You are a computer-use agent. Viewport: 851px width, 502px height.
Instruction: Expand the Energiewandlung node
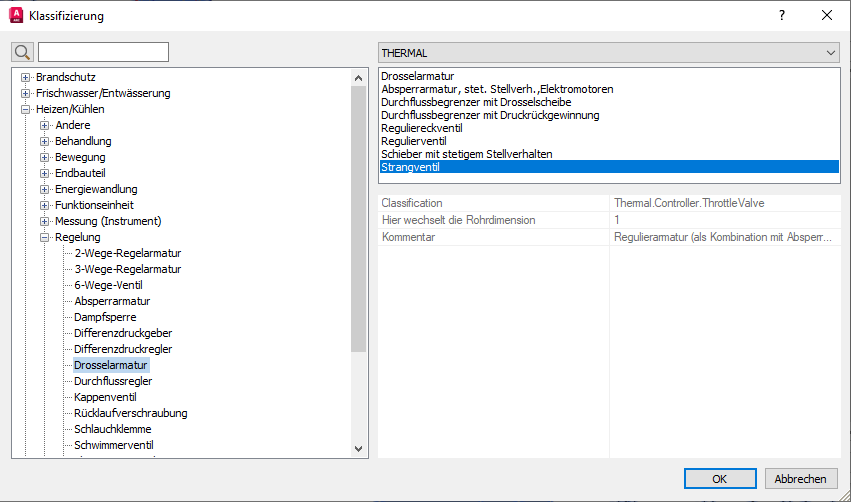click(x=45, y=189)
